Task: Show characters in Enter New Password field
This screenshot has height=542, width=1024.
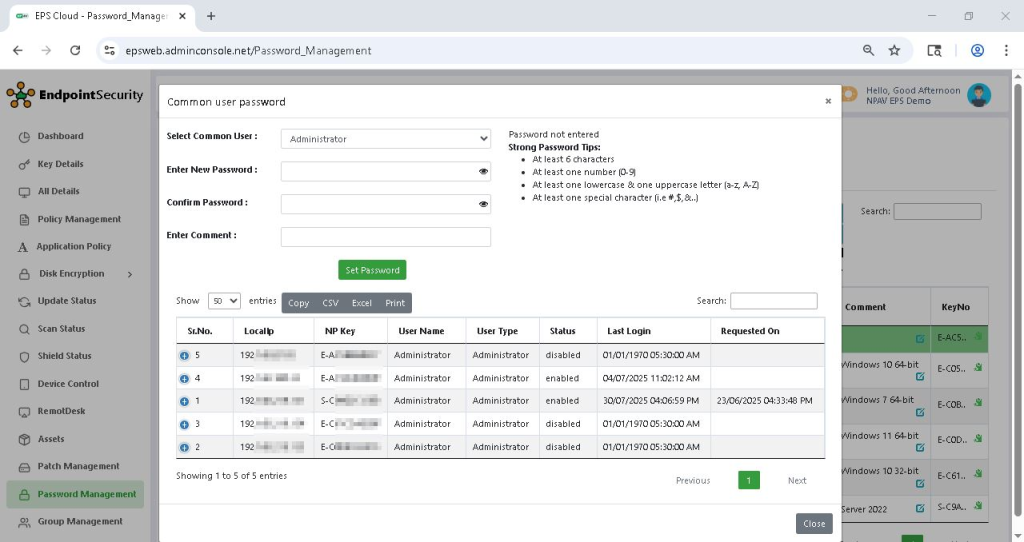Action: 483,171
